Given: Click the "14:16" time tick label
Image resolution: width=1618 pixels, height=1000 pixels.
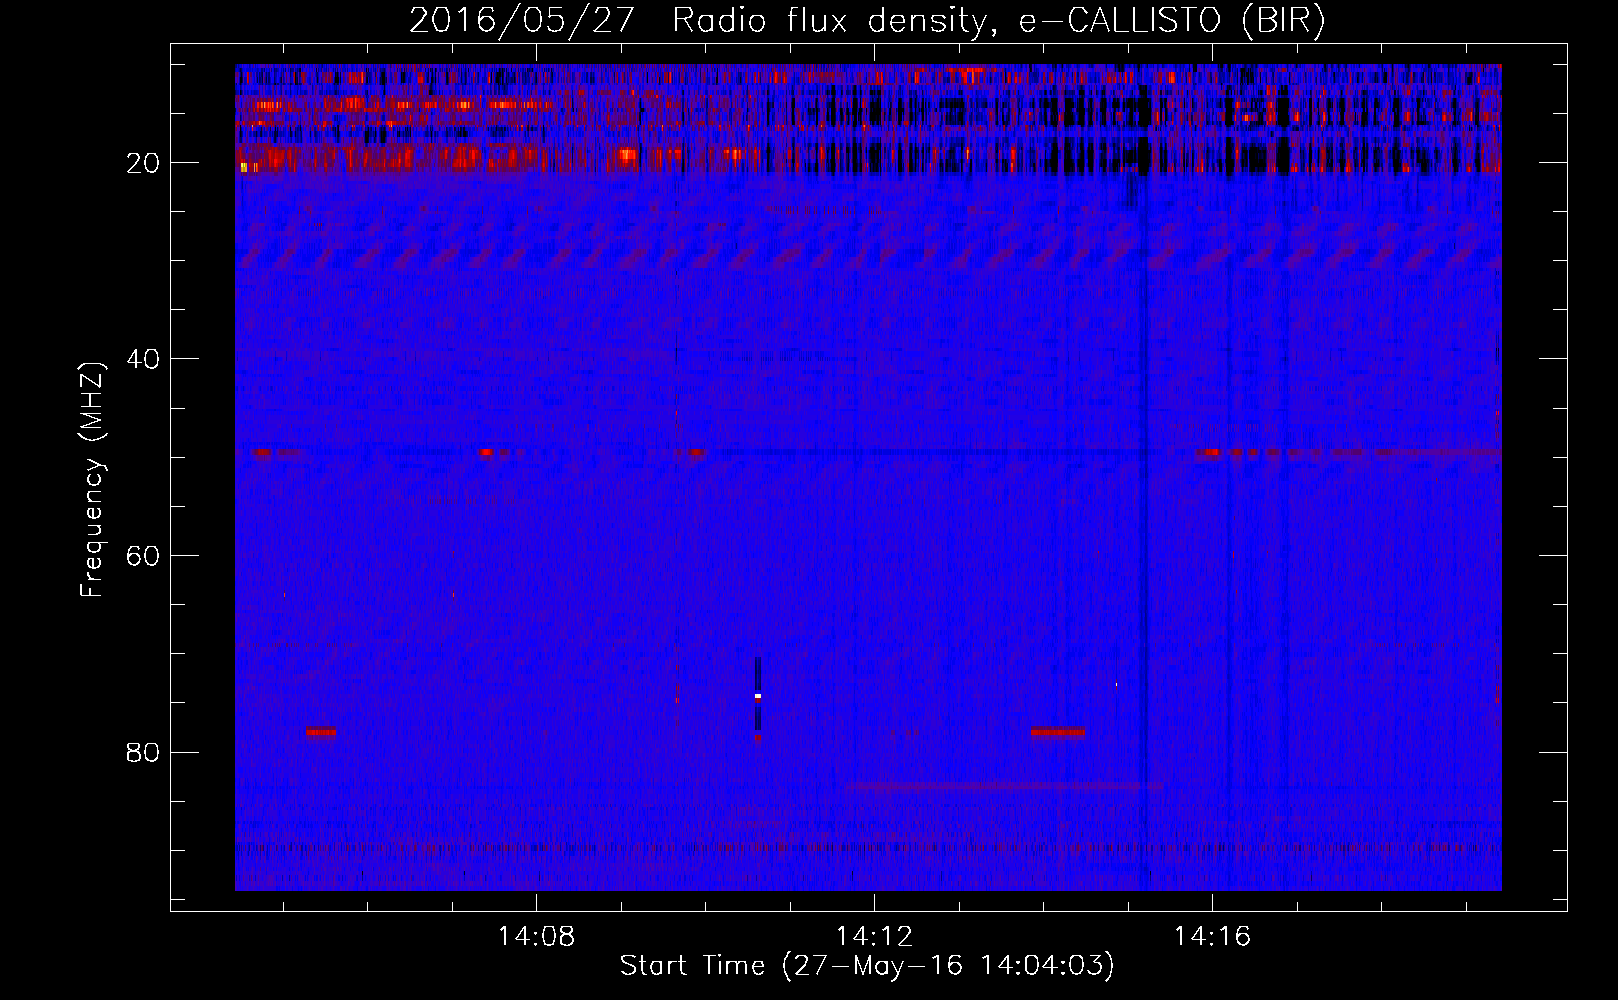Looking at the screenshot, I should click(x=1212, y=936).
